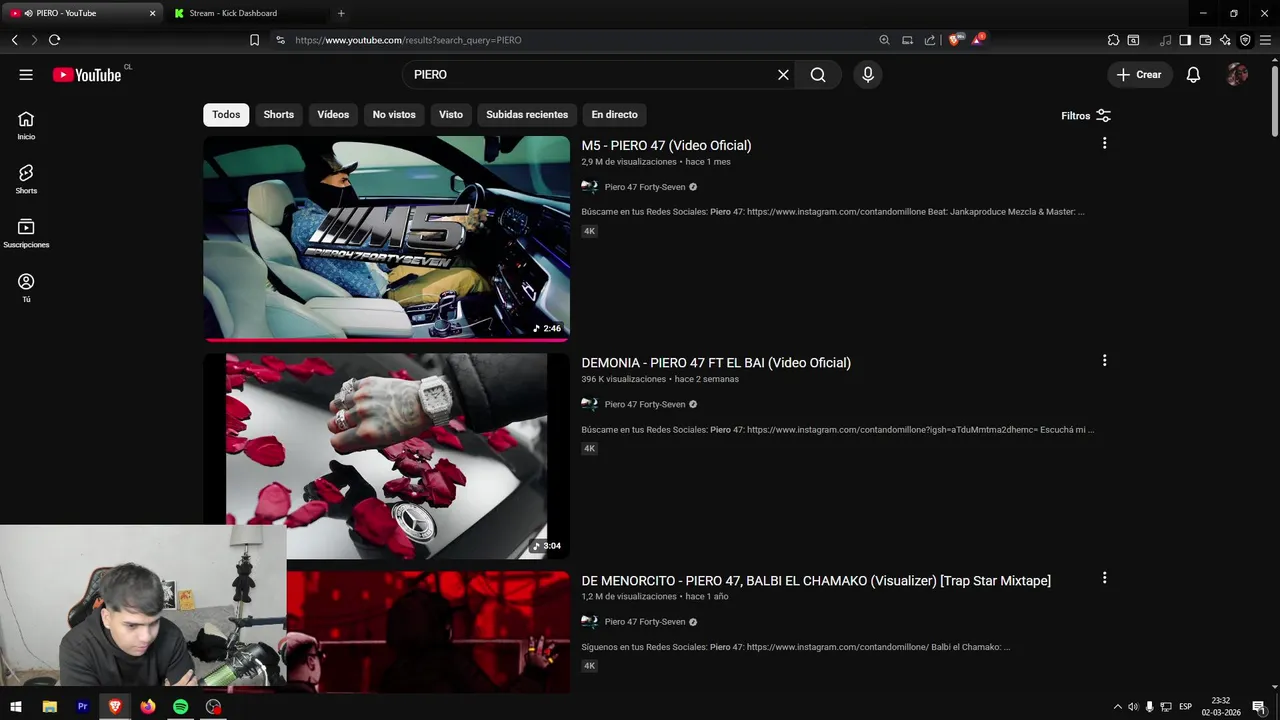This screenshot has height=720, width=1280.
Task: Play the DEMONIA roses thumbnail
Action: [386, 456]
